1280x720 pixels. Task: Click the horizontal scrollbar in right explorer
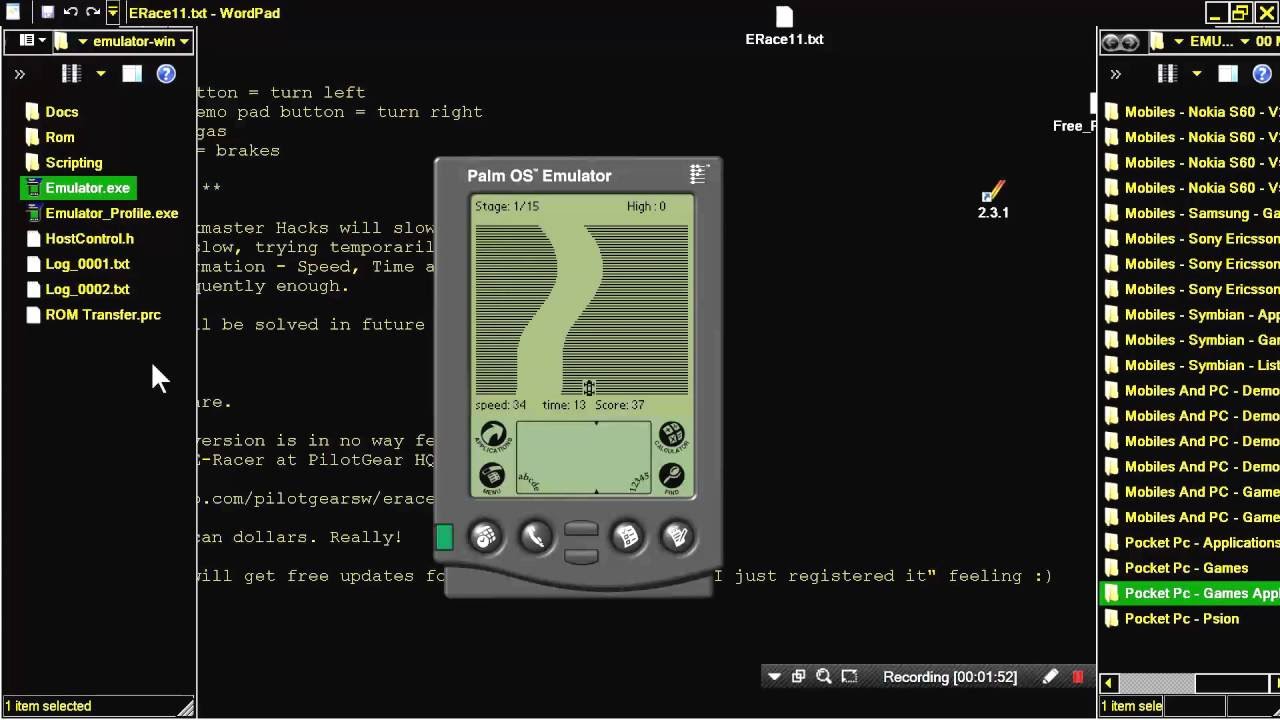(1156, 683)
